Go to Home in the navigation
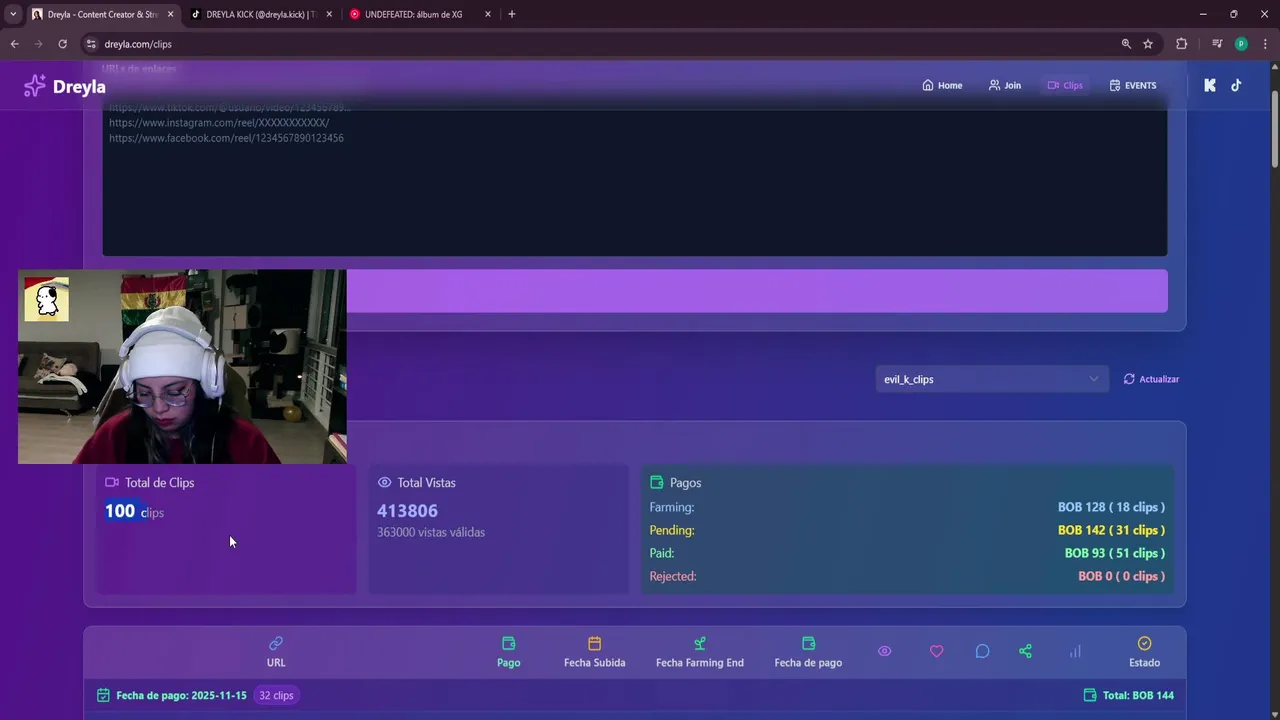The image size is (1280, 720). pos(942,85)
